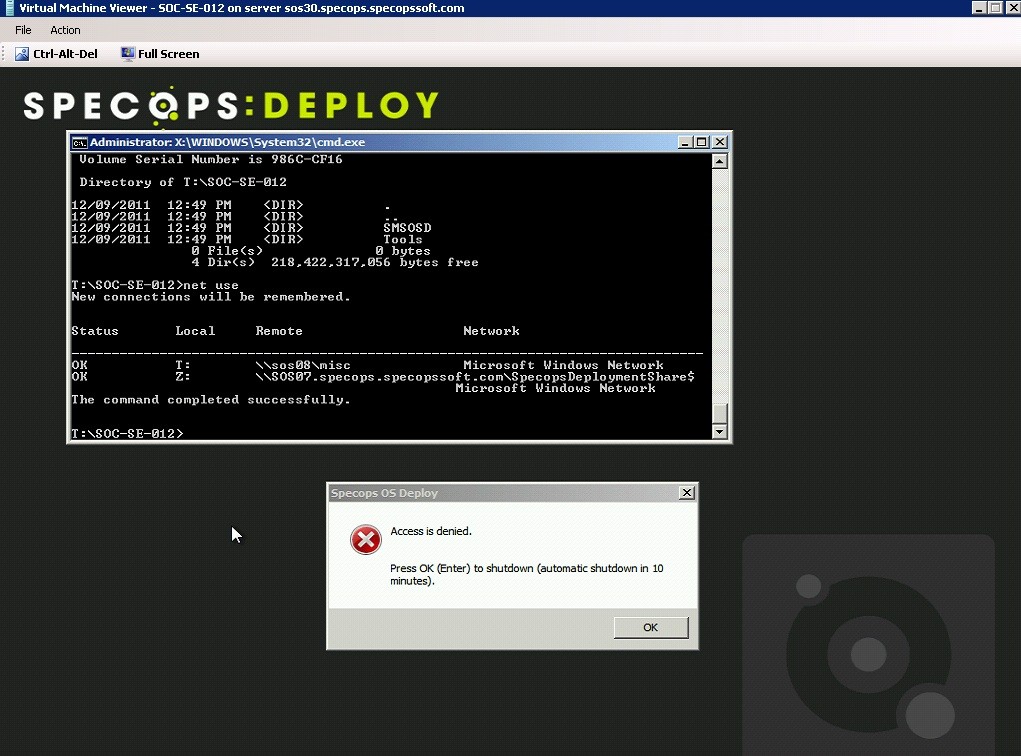Minimize the cmd.exe window
Screen dimensions: 1021x756
685,142
